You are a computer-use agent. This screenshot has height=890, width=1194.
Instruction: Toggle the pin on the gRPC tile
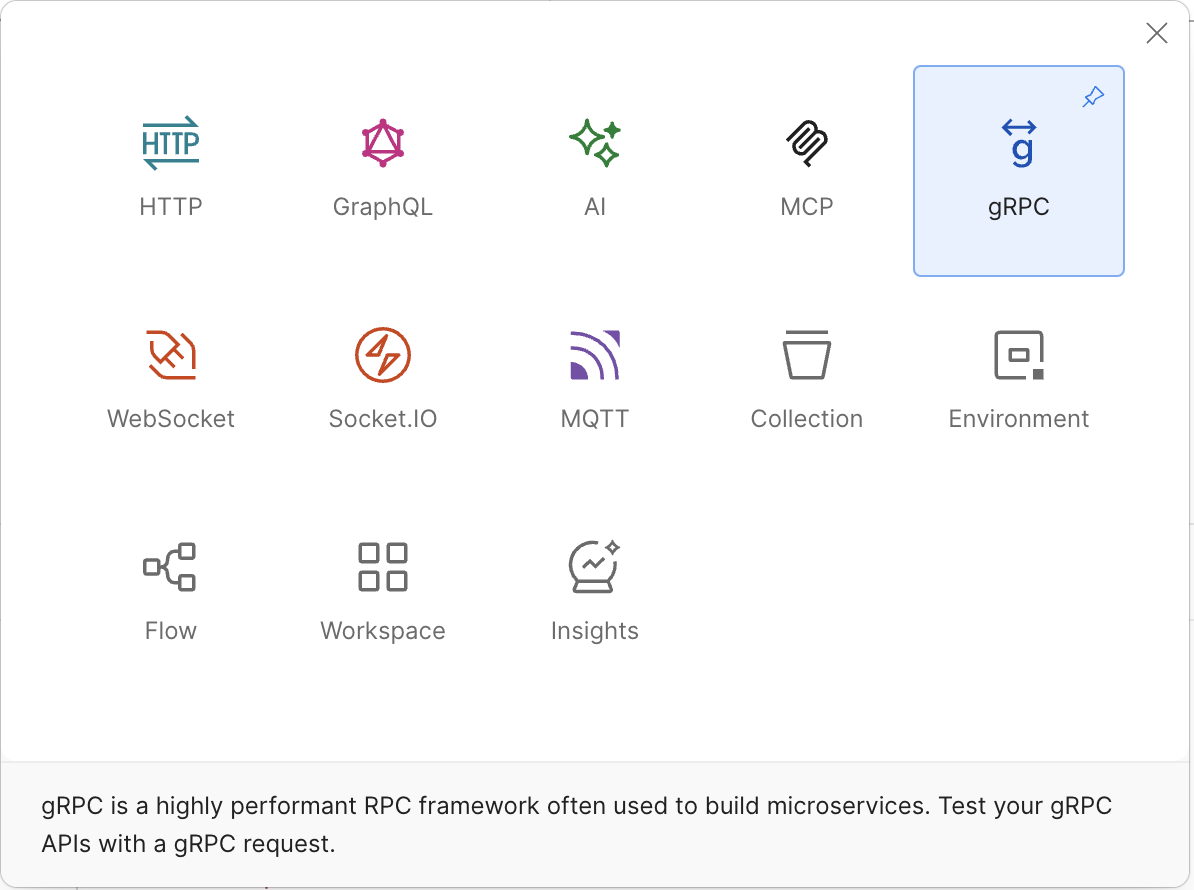1094,97
